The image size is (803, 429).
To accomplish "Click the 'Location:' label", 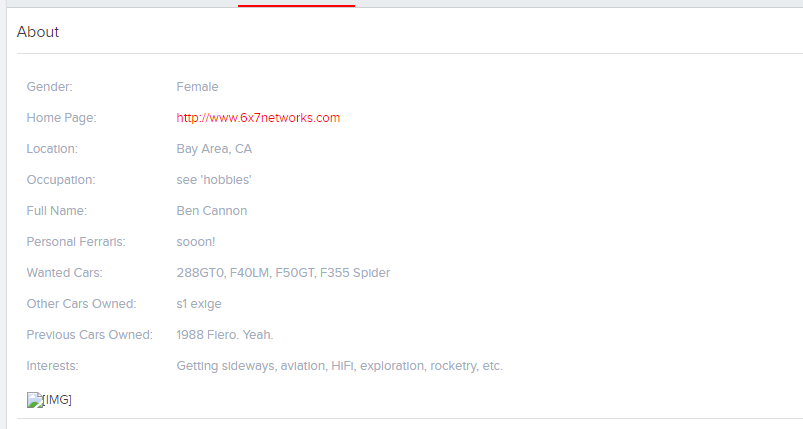I will [x=52, y=149].
